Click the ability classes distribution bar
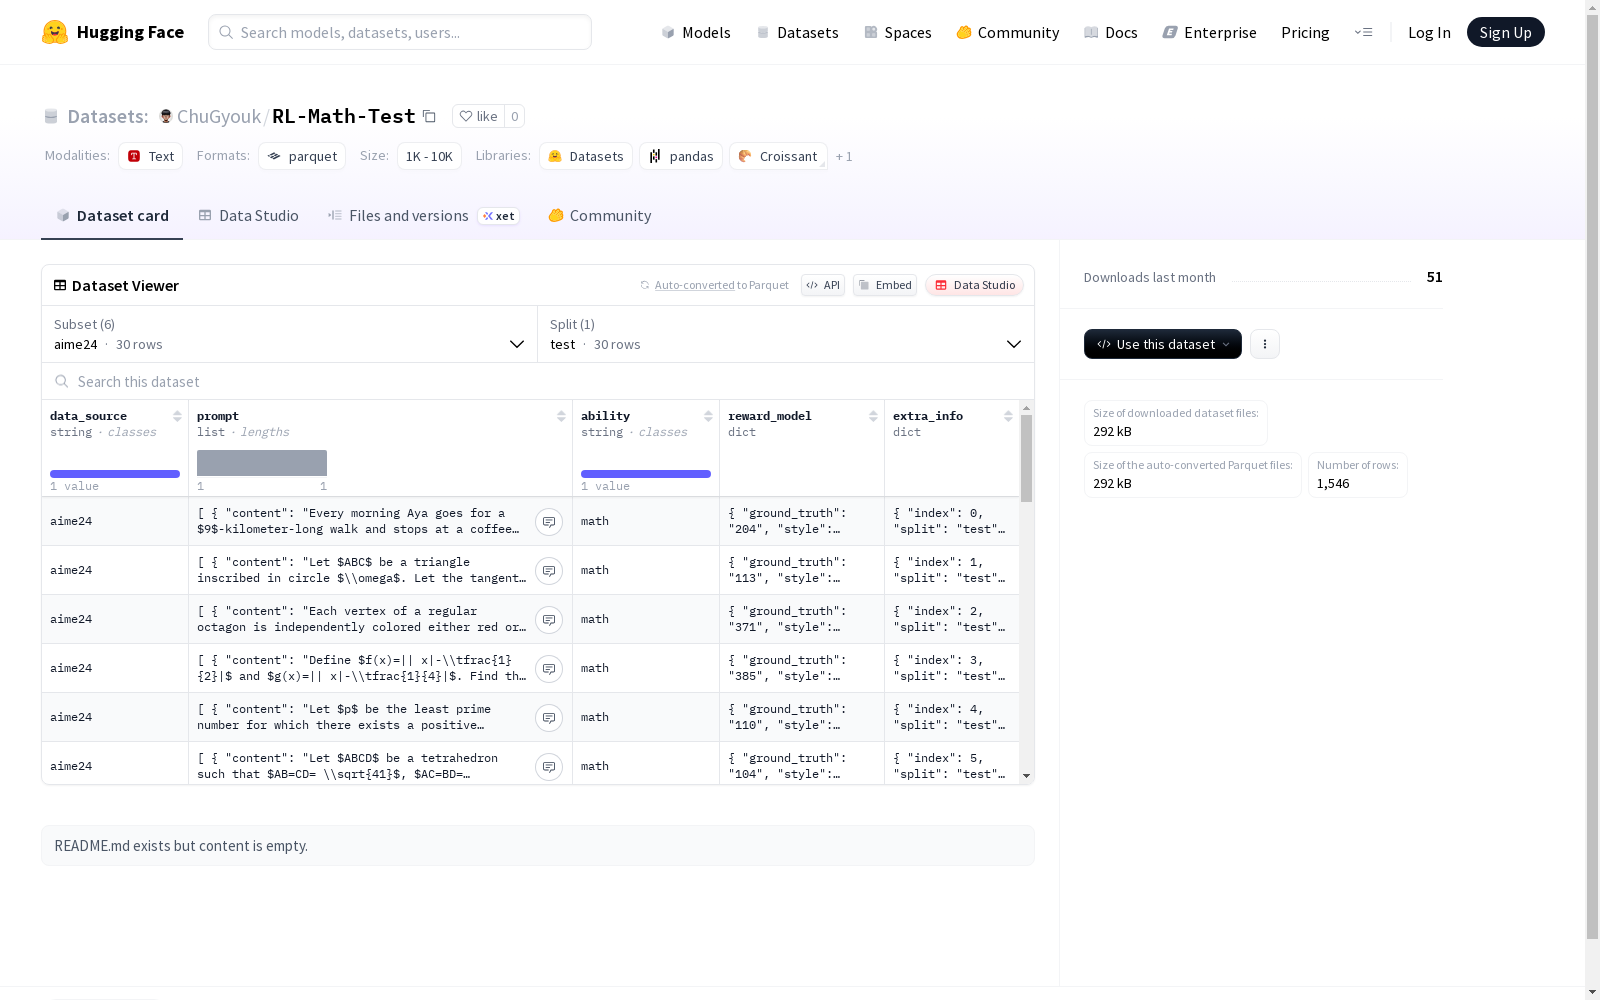This screenshot has height=1000, width=1600. pos(646,474)
